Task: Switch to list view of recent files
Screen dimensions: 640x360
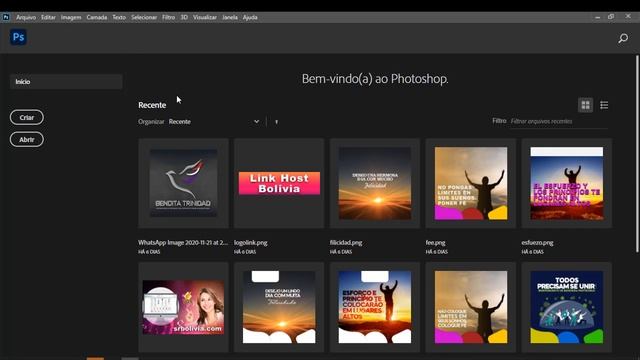Action: pyautogui.click(x=604, y=105)
